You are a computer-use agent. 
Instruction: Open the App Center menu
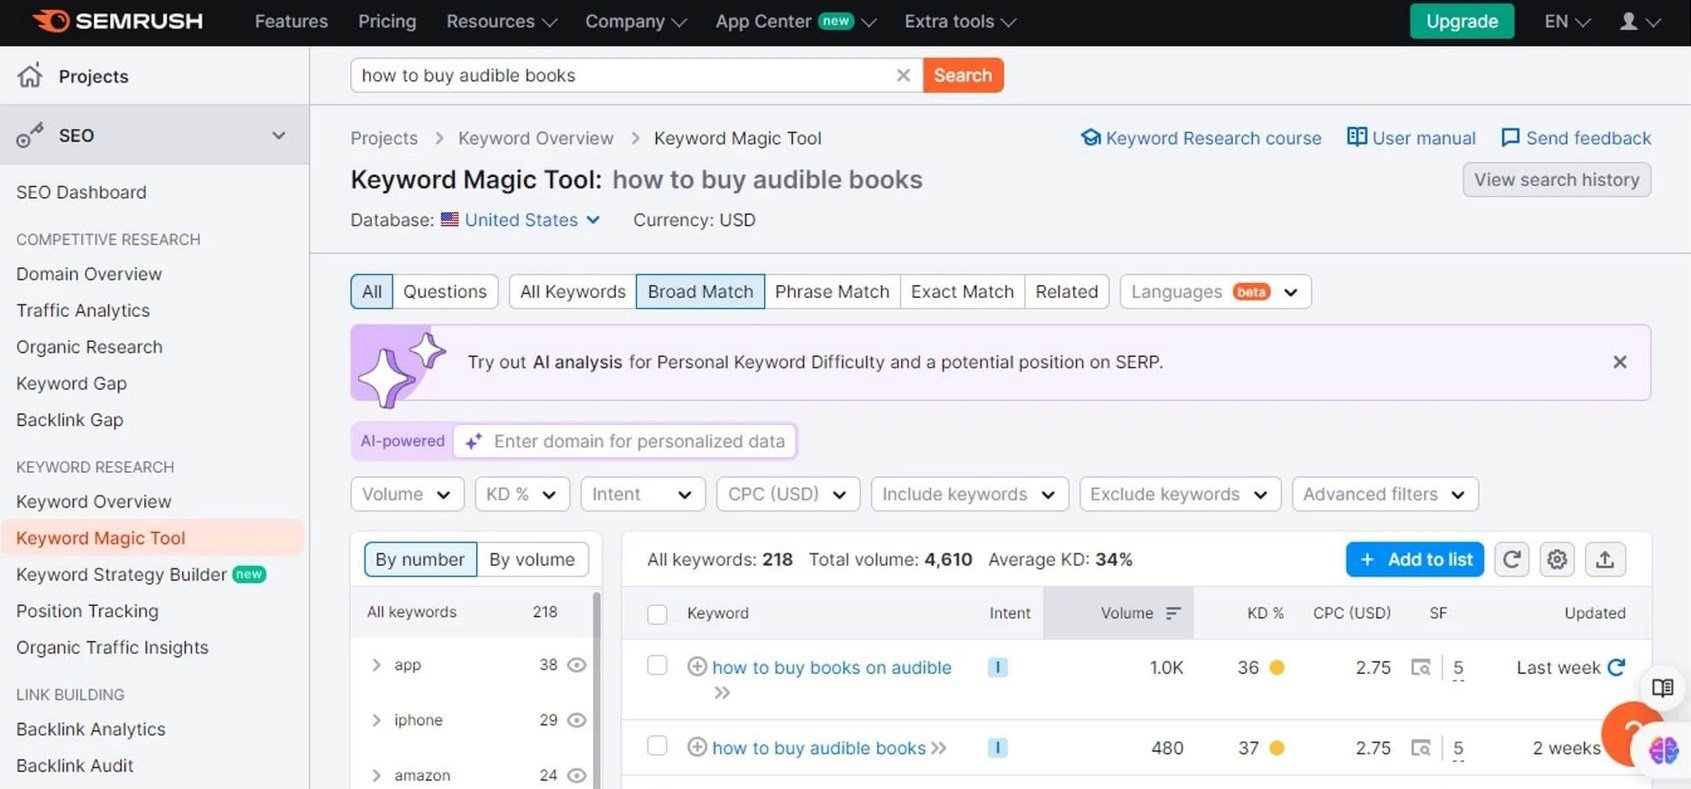click(796, 21)
